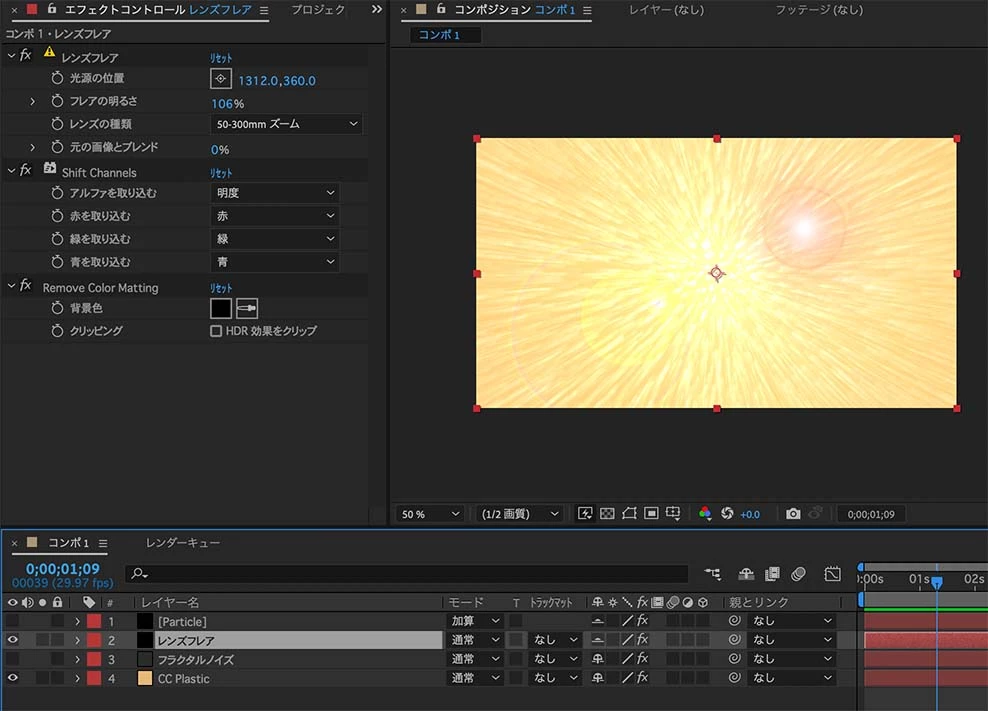Toggle stopwatch for 背景色
The width and height of the screenshot is (988, 711).
(x=57, y=308)
